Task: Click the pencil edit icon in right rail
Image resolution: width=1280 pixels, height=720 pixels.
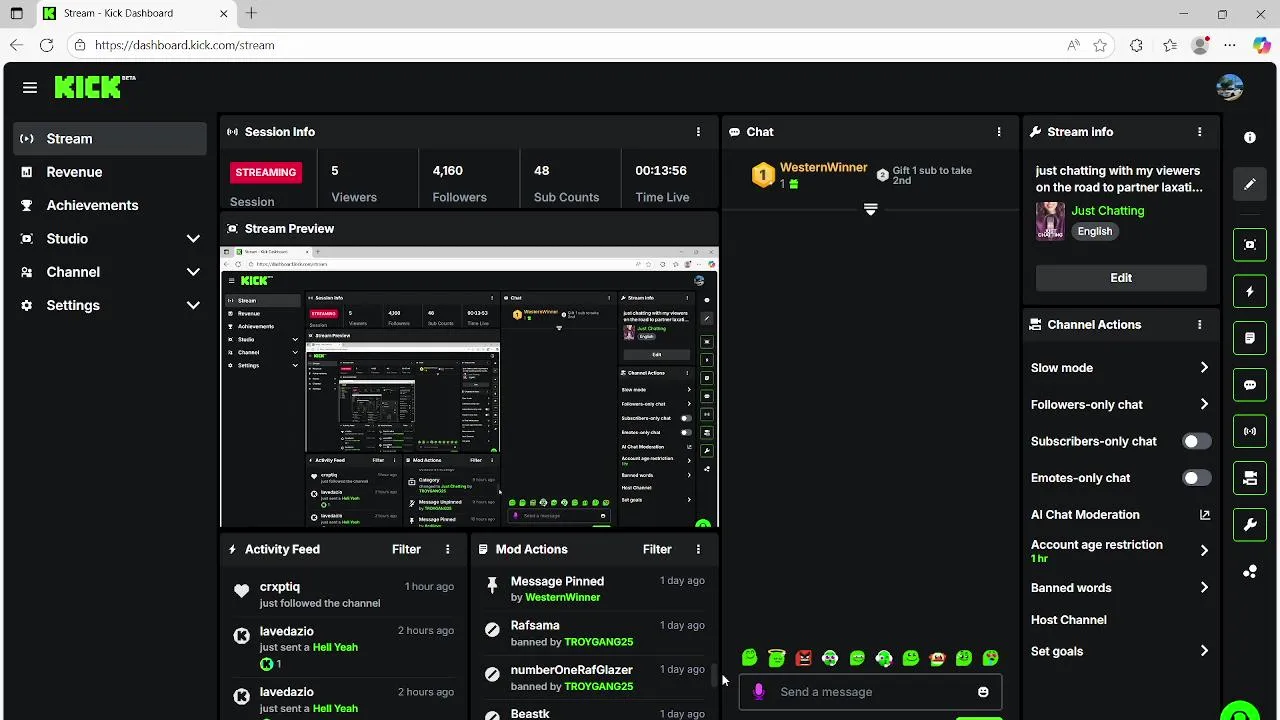Action: (1250, 184)
